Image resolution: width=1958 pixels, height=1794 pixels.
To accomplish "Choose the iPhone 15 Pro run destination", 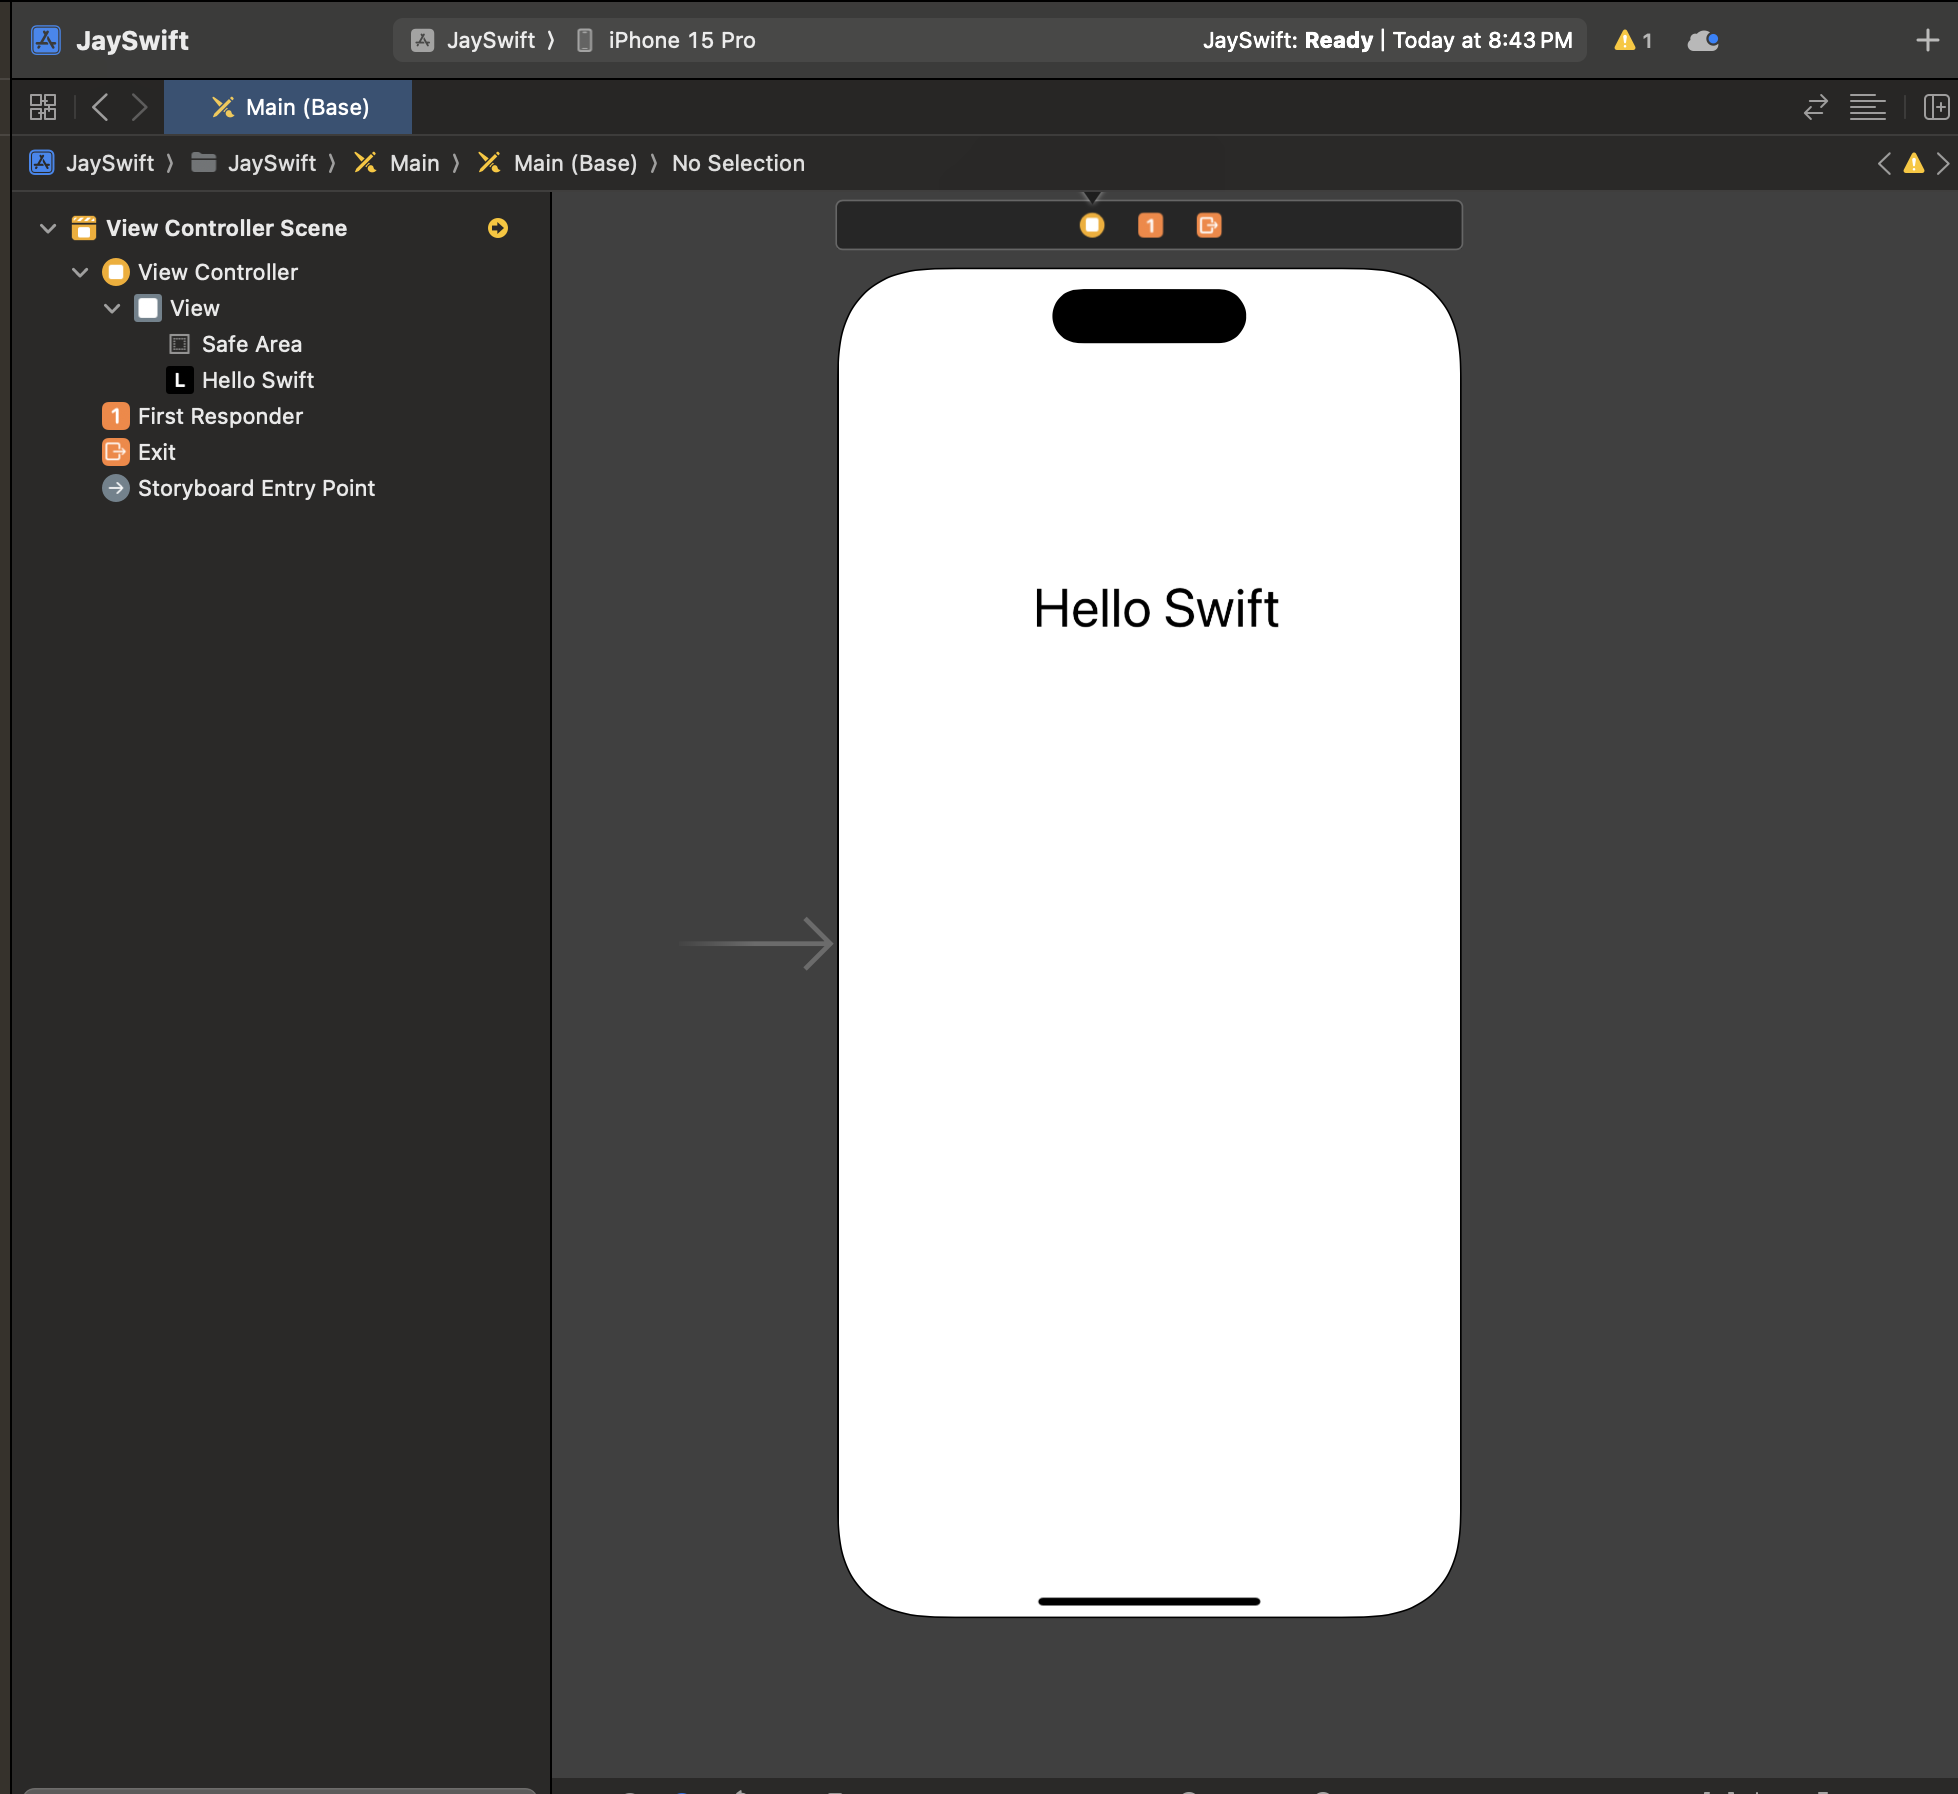I will pyautogui.click(x=666, y=40).
